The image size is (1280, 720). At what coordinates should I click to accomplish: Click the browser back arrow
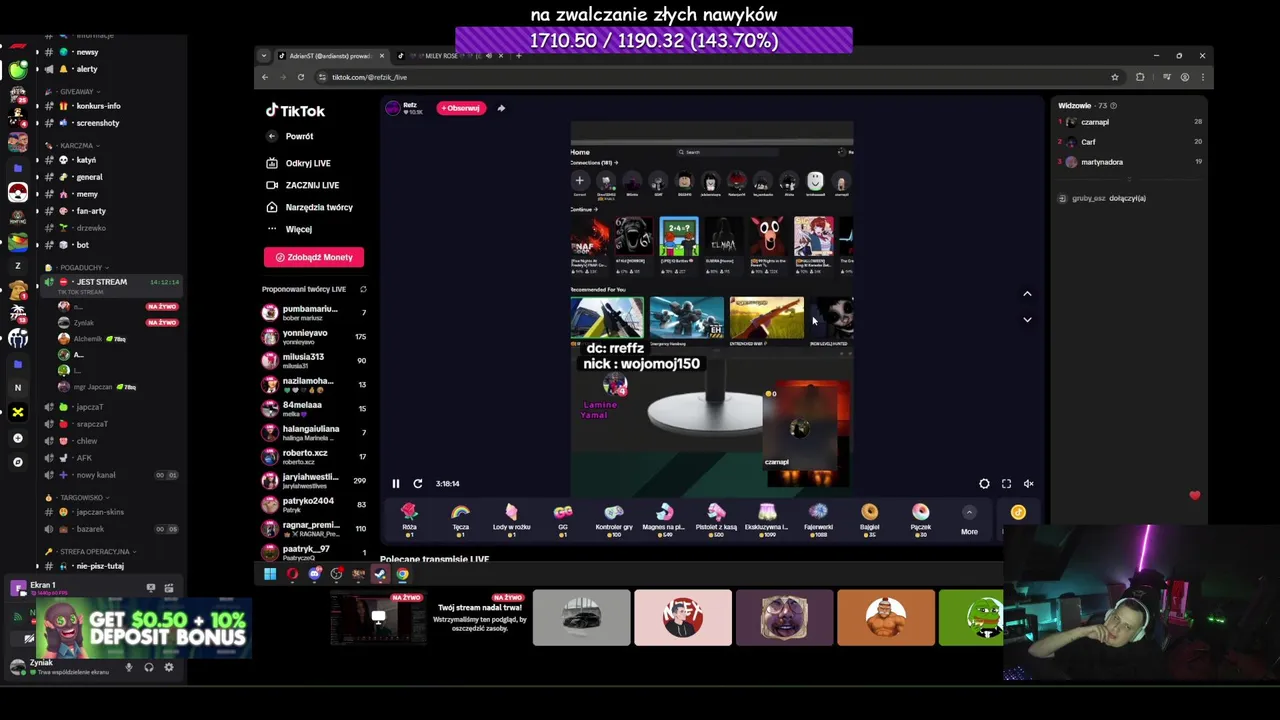click(x=265, y=77)
